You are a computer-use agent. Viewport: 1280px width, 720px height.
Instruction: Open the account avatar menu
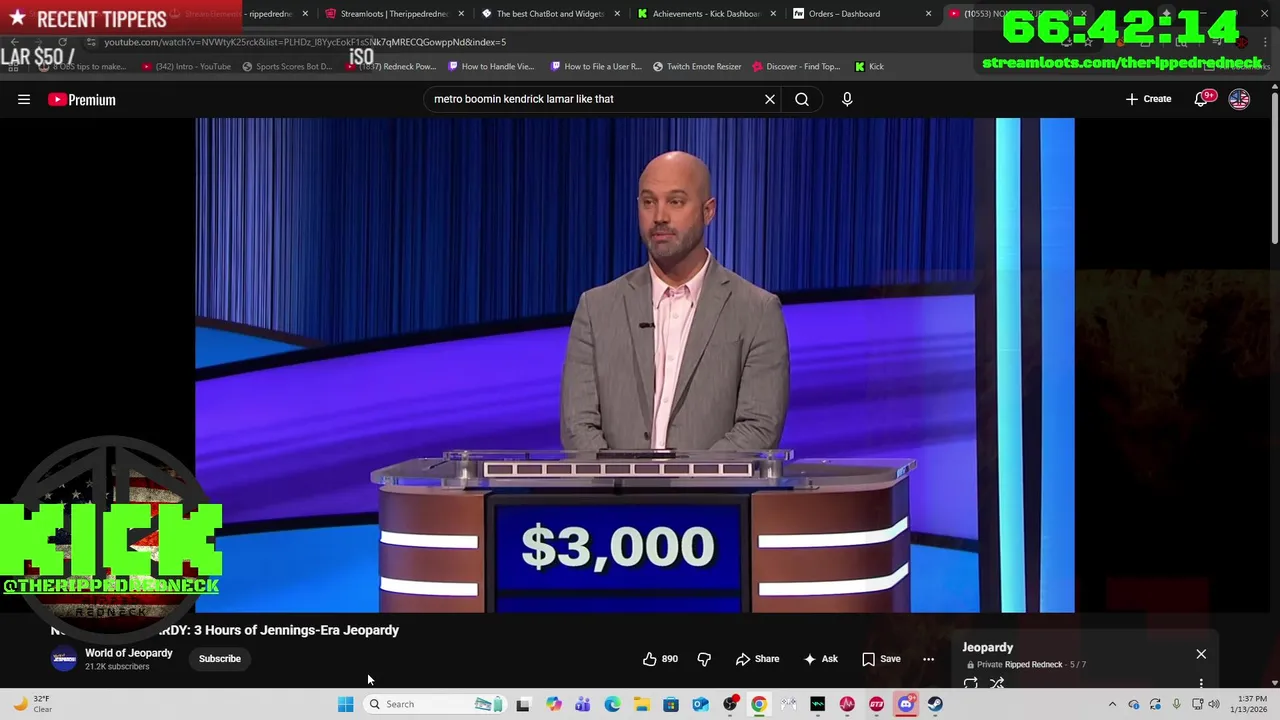[1239, 99]
